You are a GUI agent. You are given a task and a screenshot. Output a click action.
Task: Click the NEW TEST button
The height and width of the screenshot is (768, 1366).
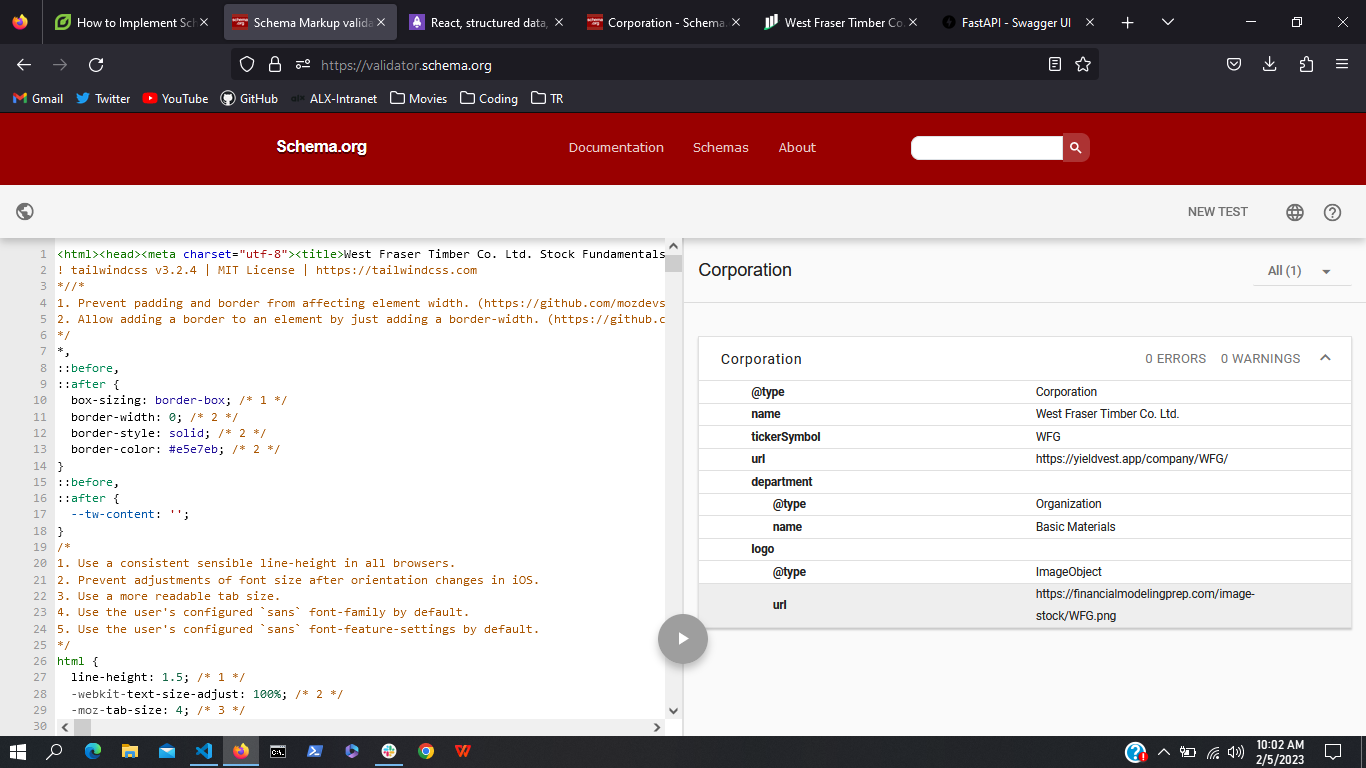(1217, 212)
